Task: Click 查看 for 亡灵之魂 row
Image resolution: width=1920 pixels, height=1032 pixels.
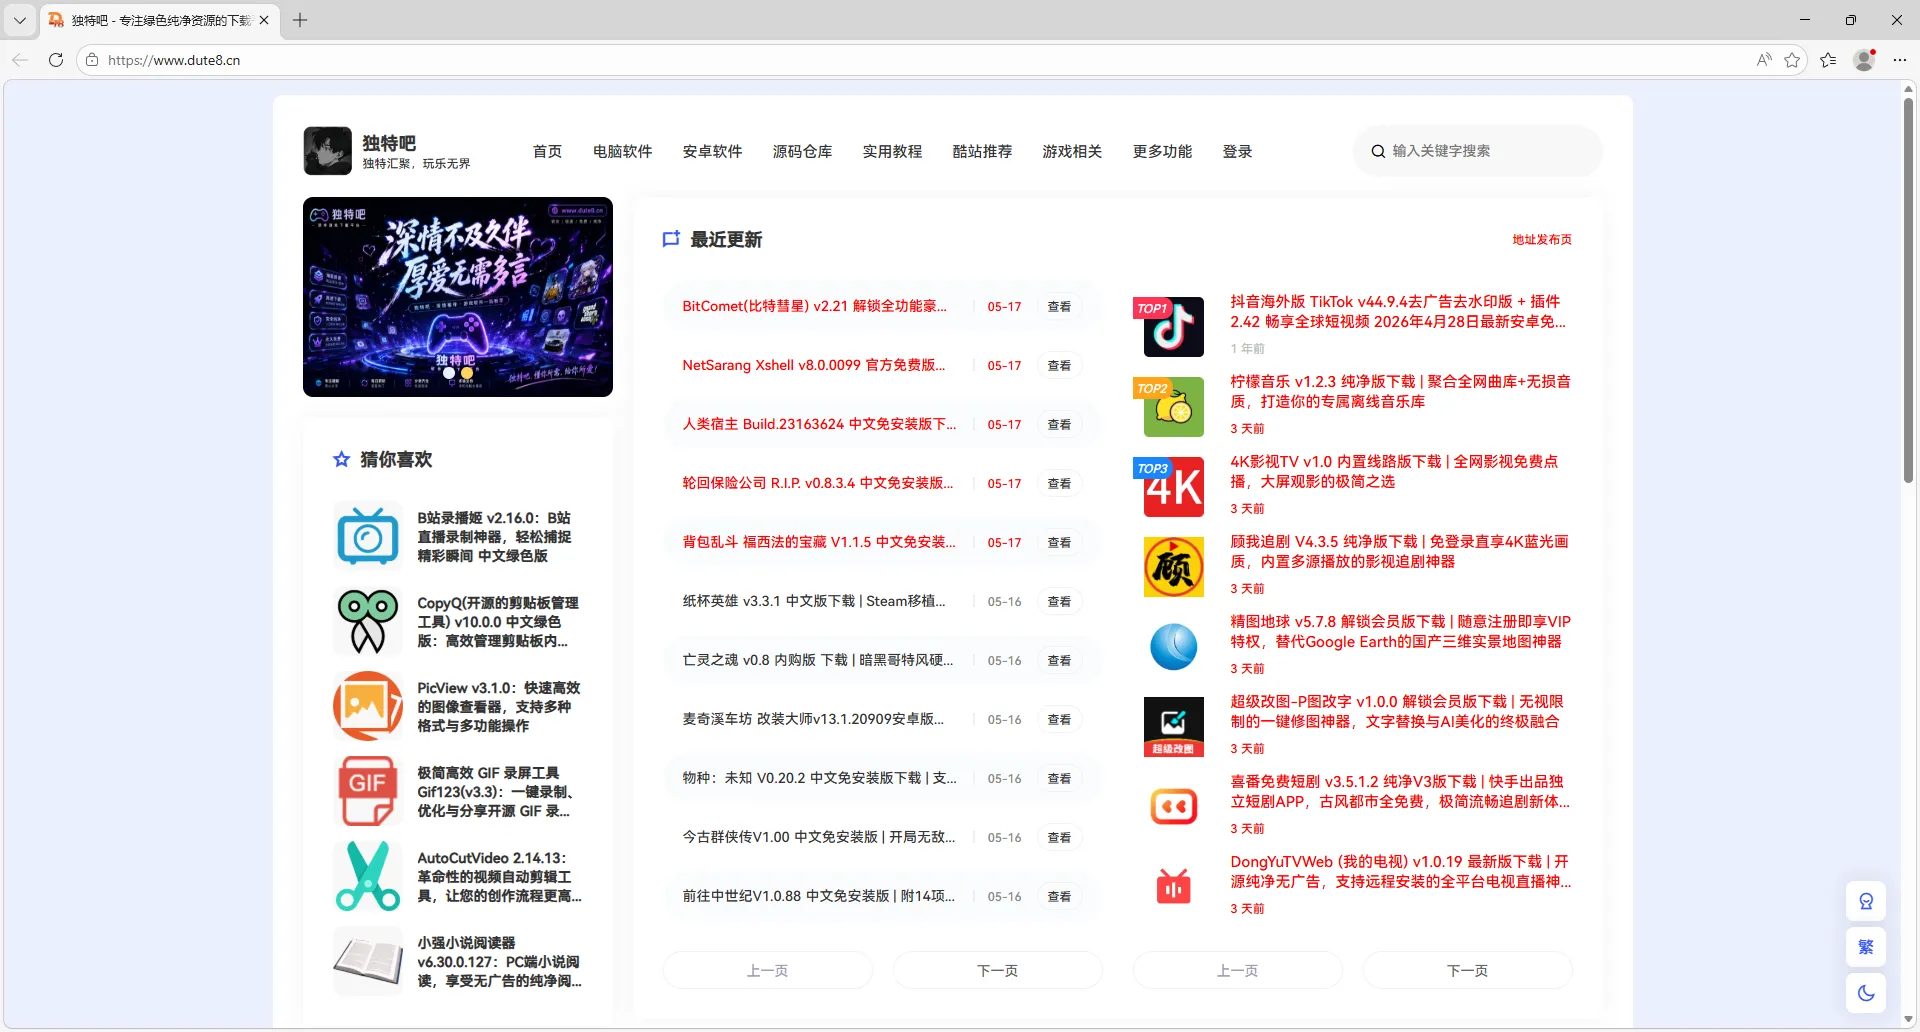Action: [x=1059, y=660]
